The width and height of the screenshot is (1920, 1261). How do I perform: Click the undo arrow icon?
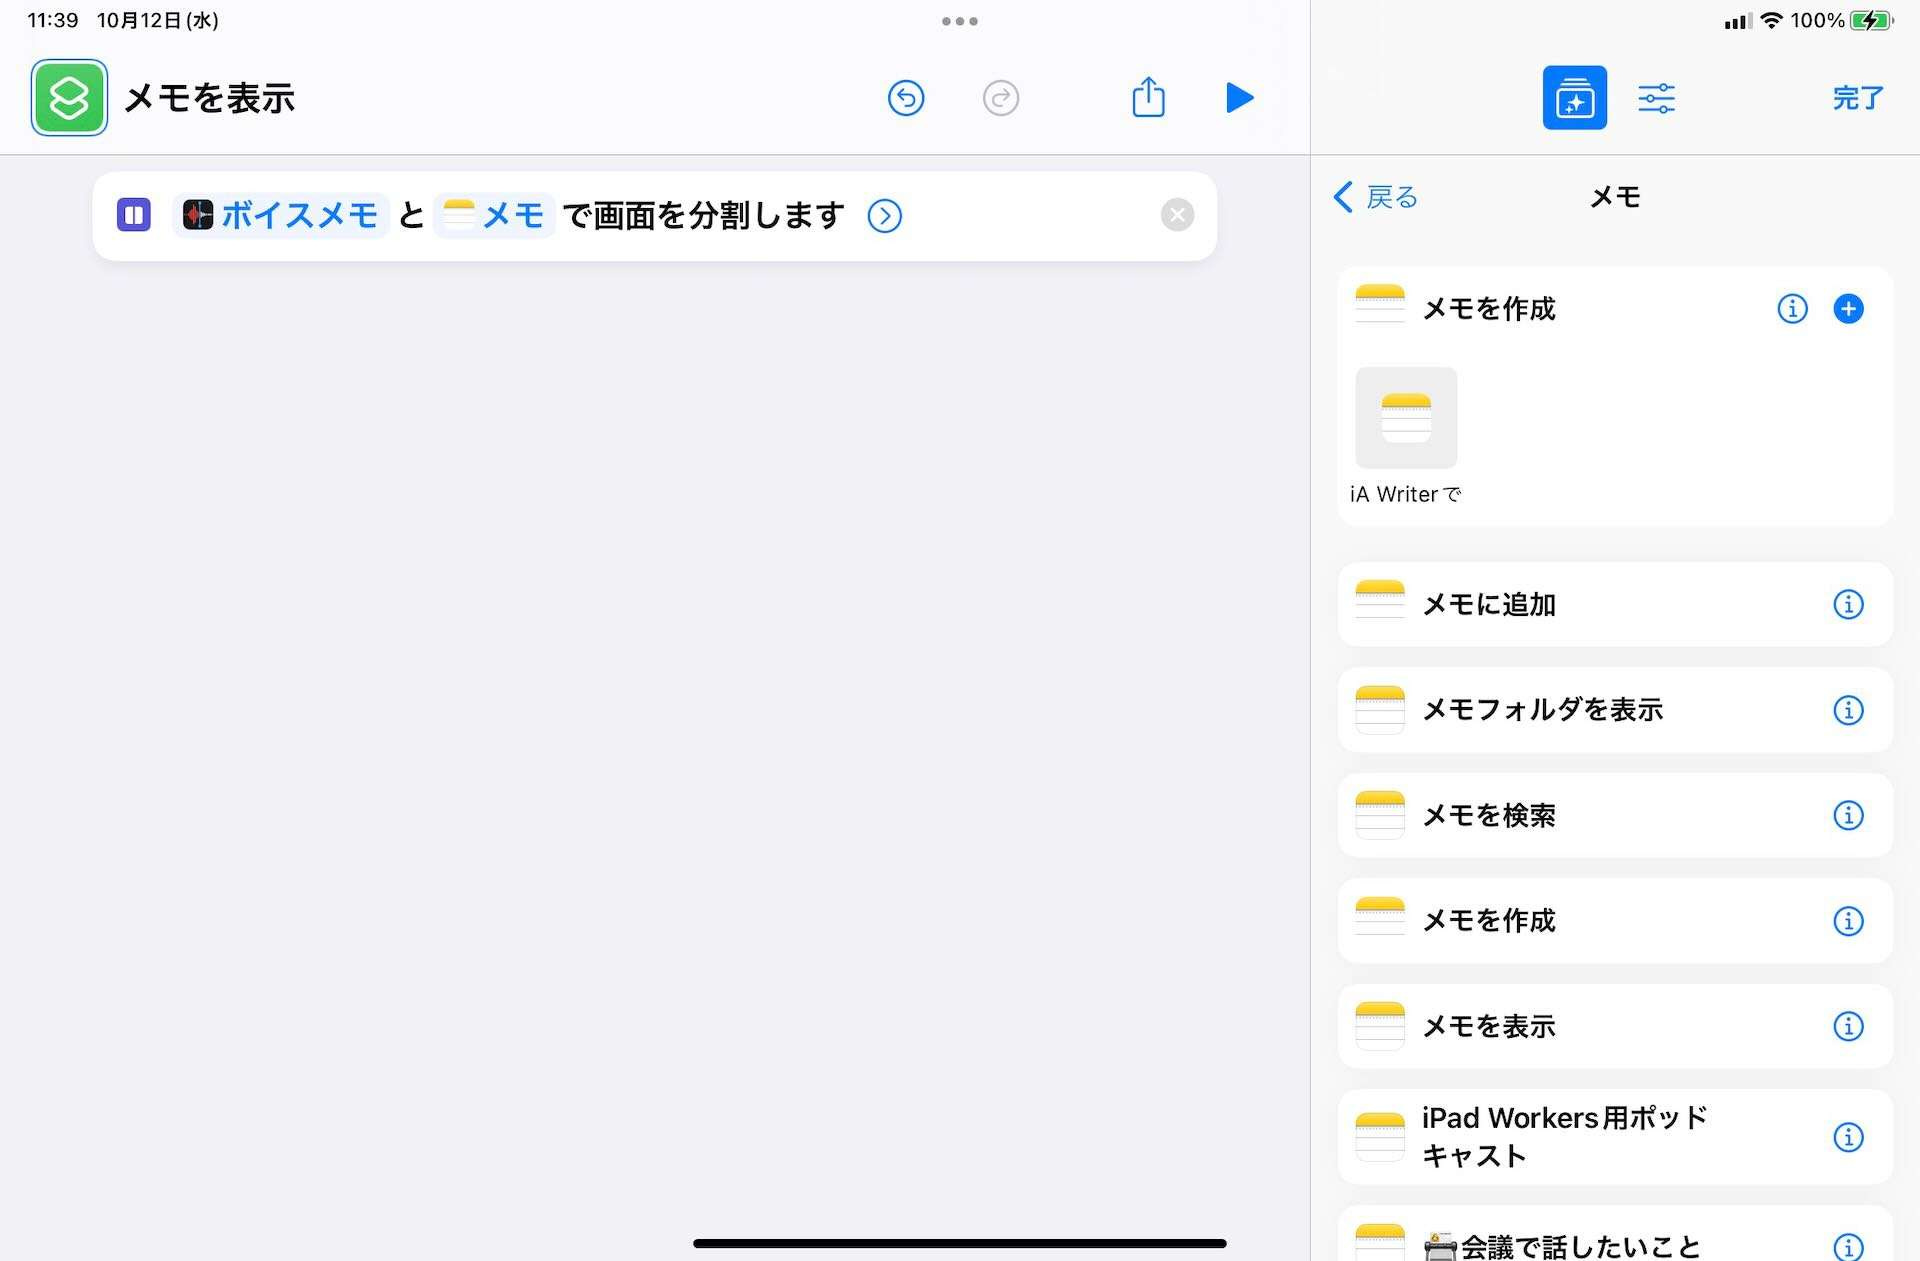[x=906, y=98]
